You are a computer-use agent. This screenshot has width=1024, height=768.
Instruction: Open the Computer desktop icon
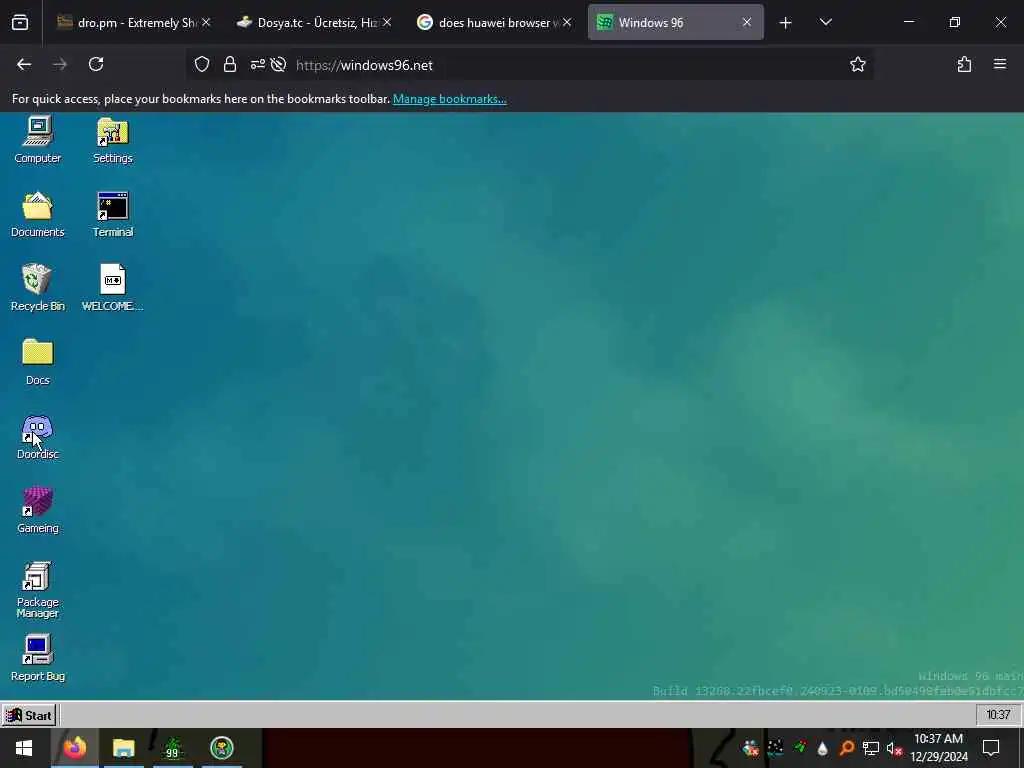click(x=37, y=140)
